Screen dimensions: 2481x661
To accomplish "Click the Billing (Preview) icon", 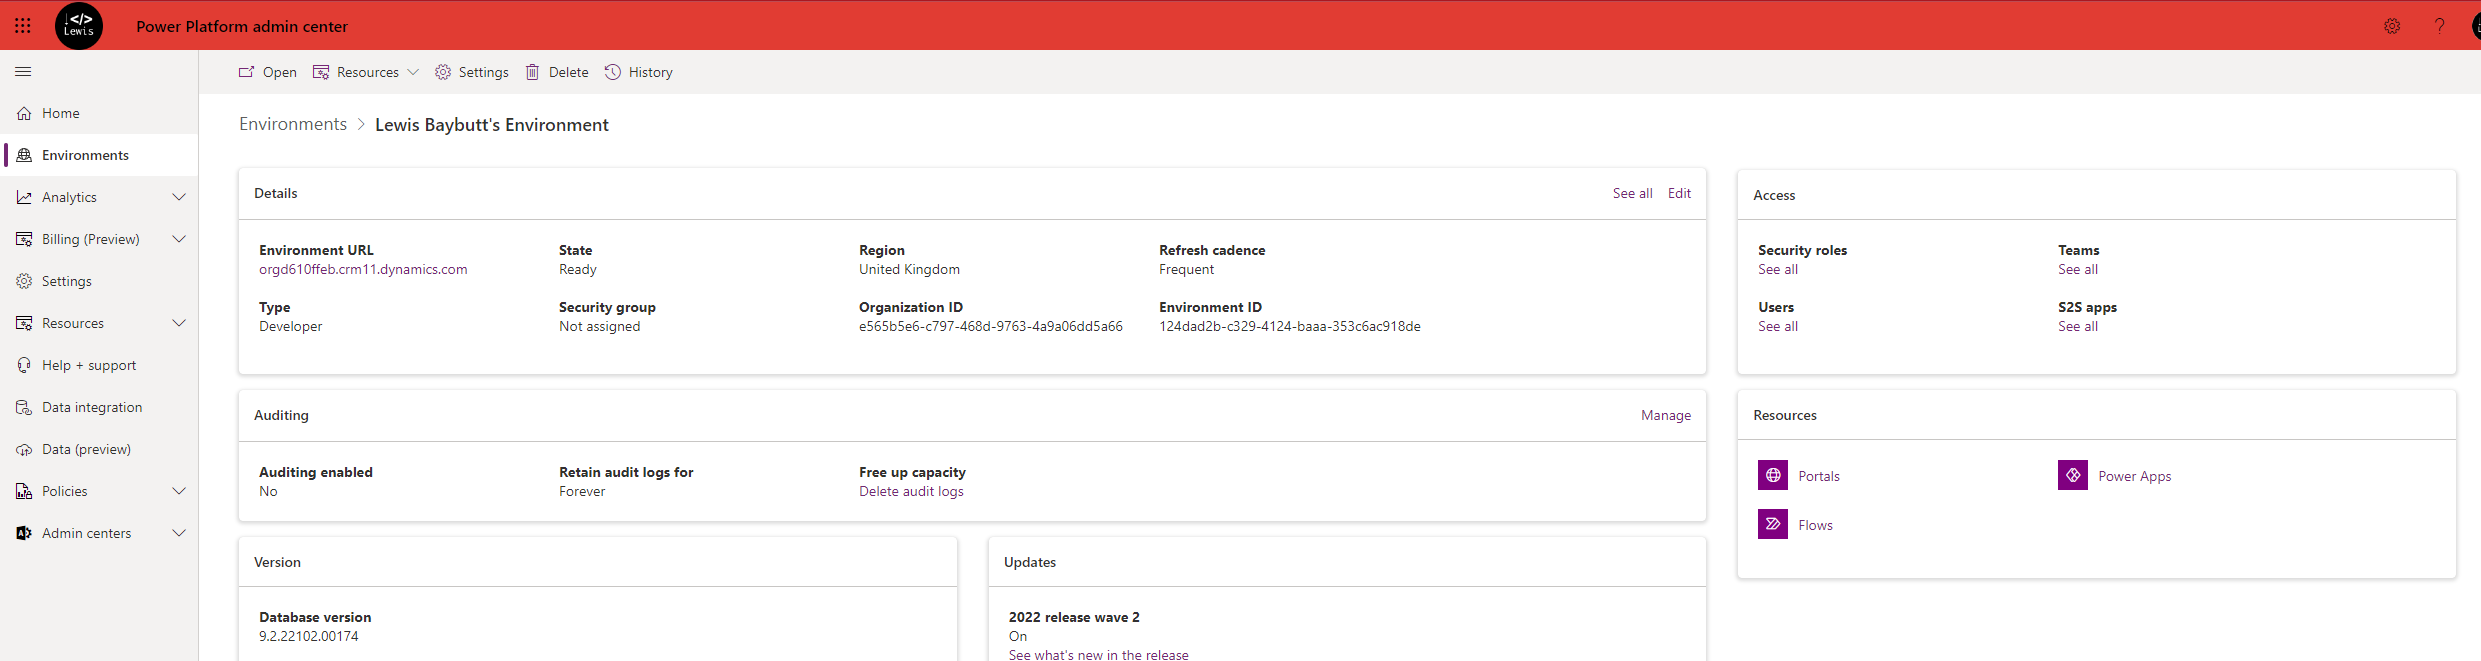I will click(x=24, y=240).
